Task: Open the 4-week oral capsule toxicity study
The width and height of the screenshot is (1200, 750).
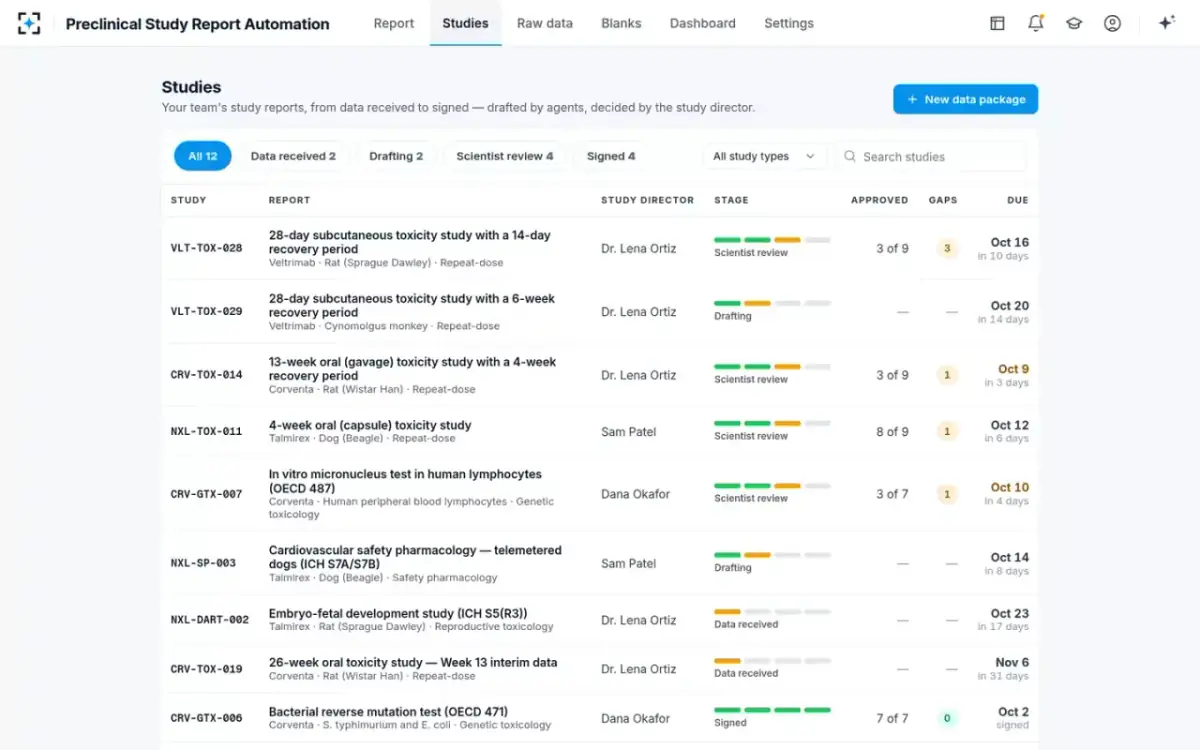Action: click(370, 425)
